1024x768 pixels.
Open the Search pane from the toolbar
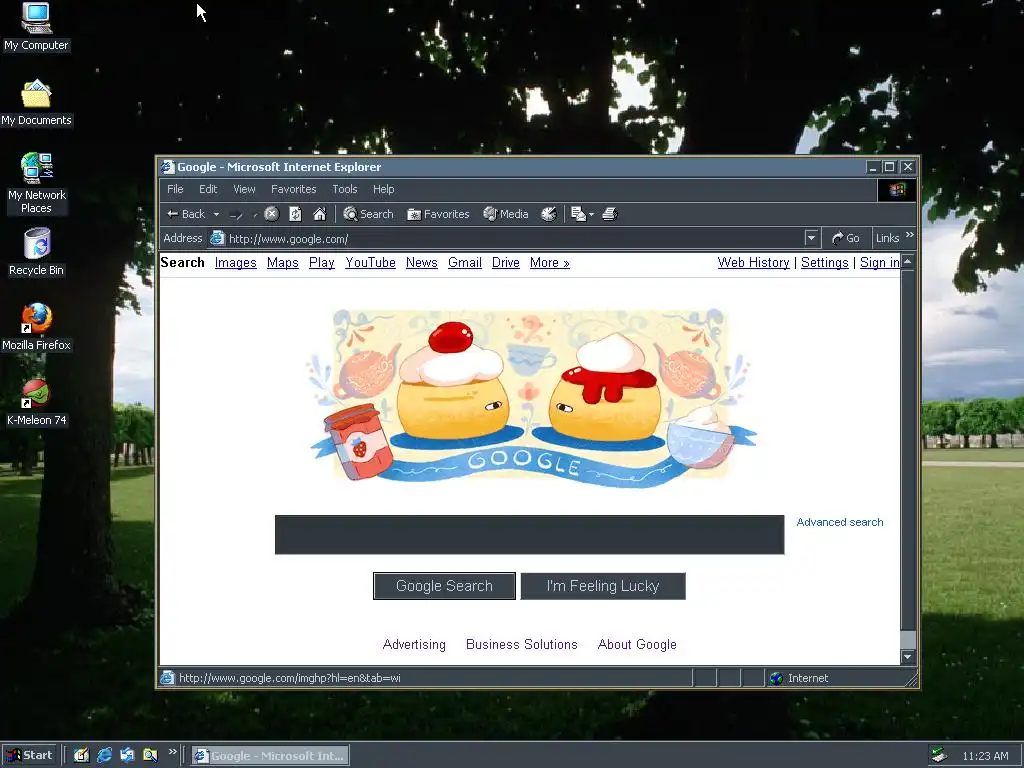click(x=368, y=214)
